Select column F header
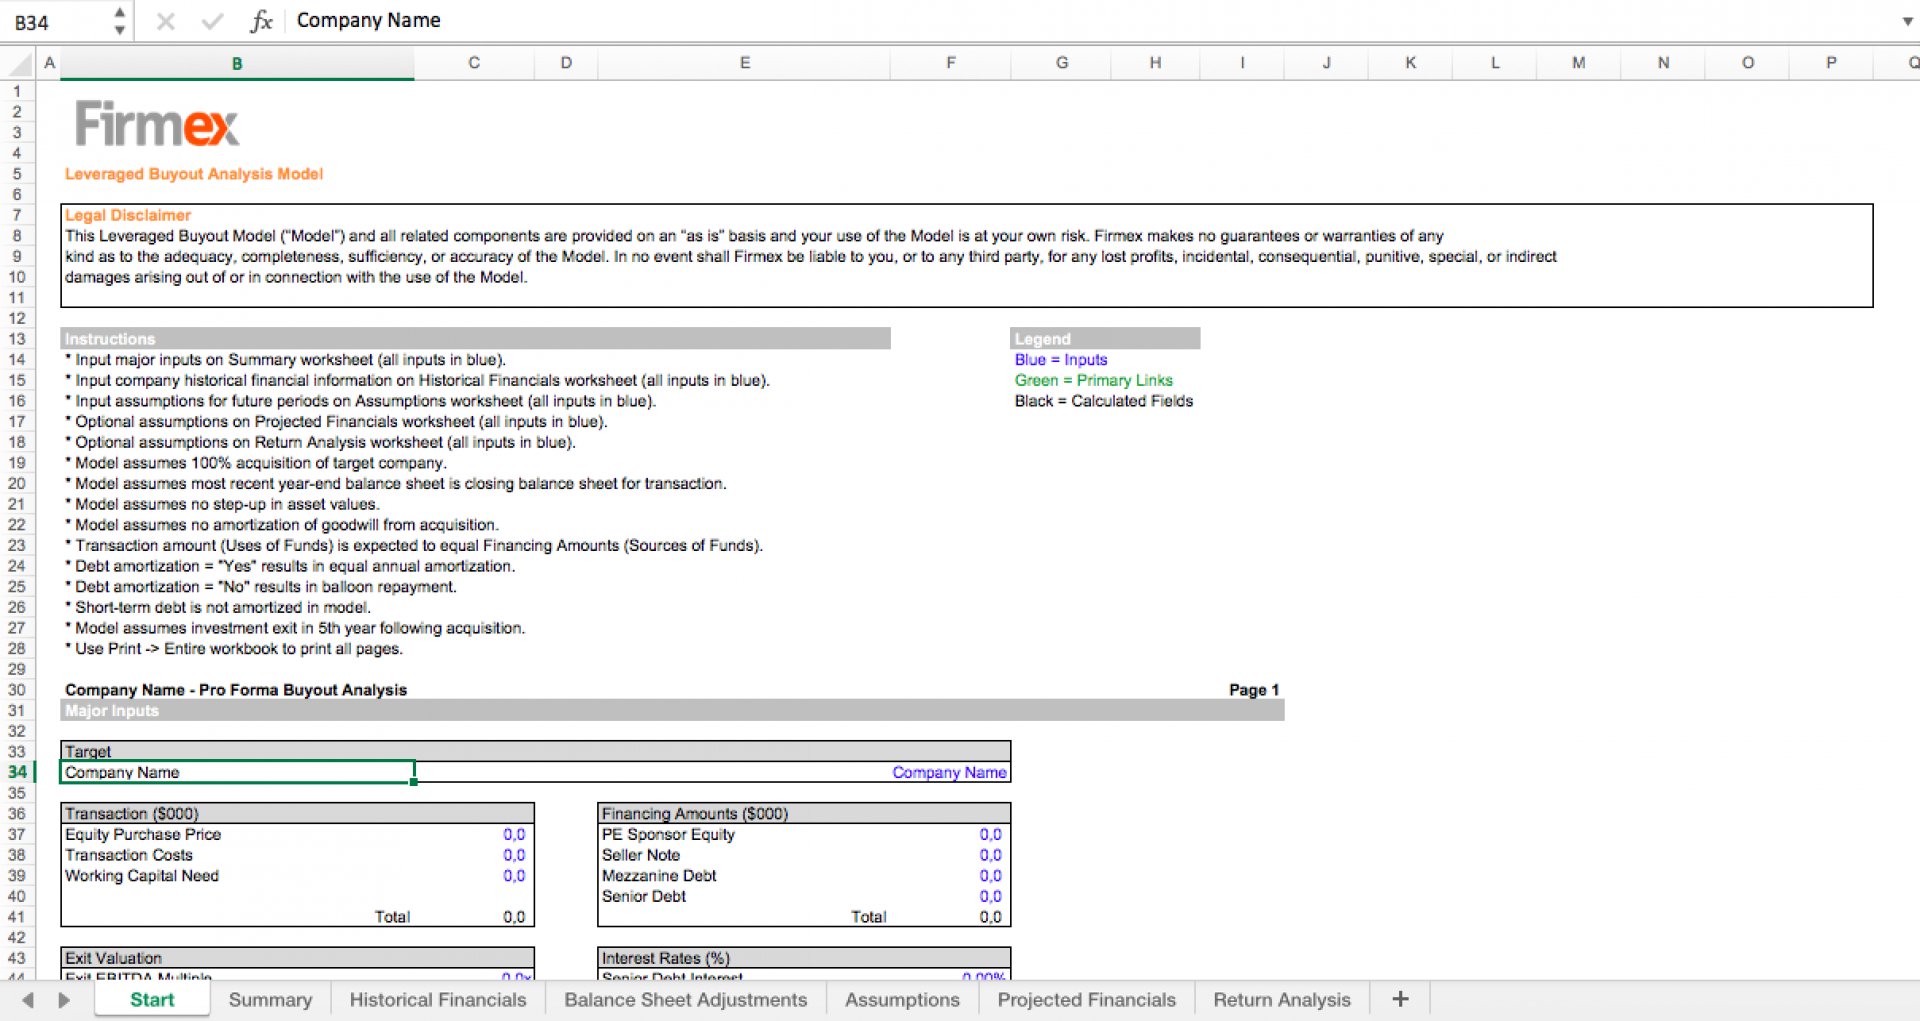 click(x=950, y=63)
